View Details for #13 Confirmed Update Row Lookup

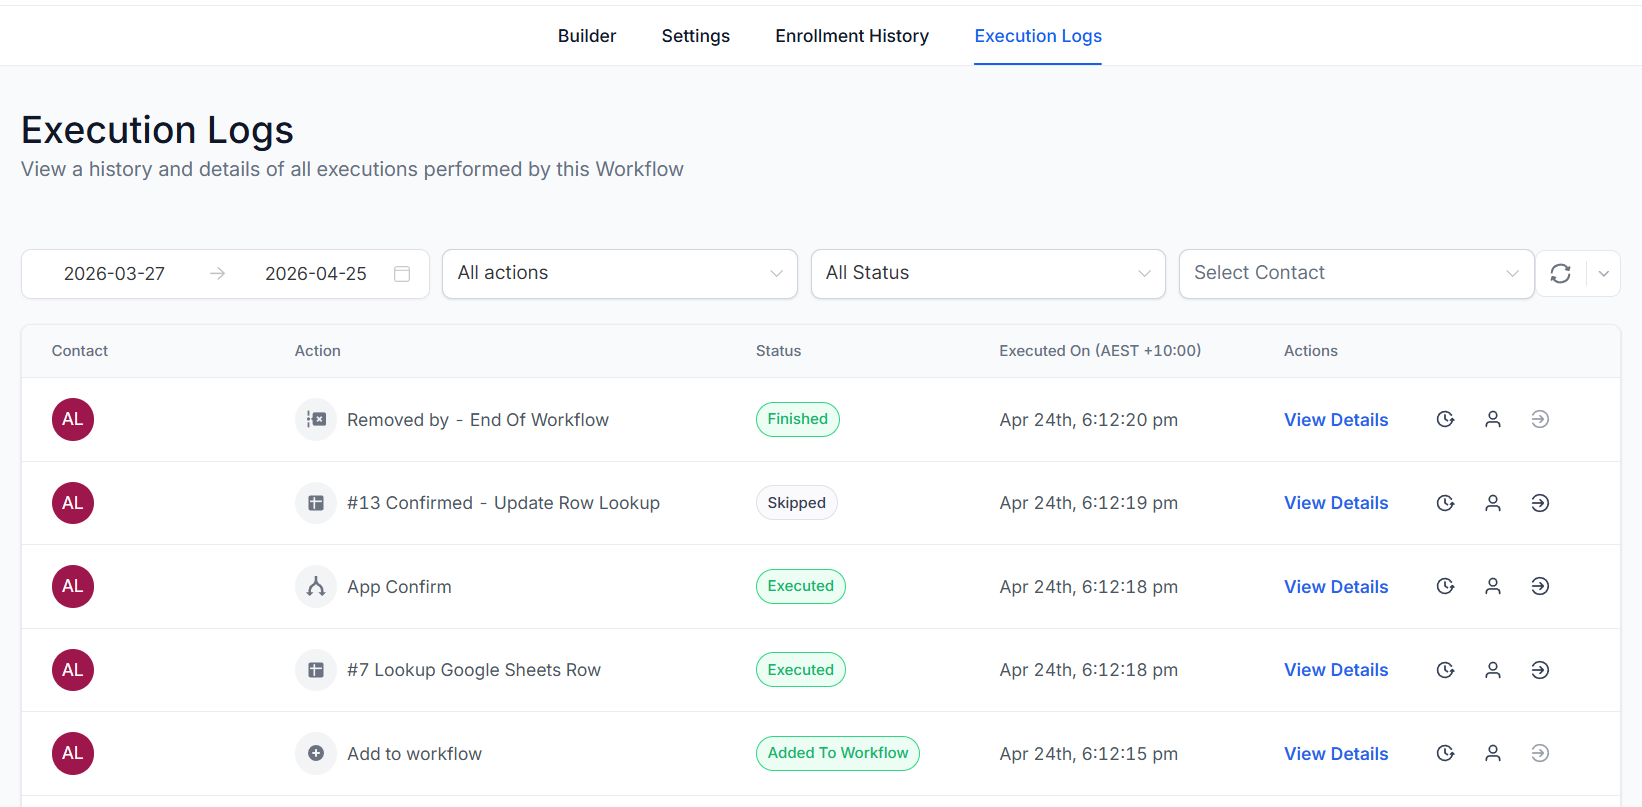(x=1336, y=503)
